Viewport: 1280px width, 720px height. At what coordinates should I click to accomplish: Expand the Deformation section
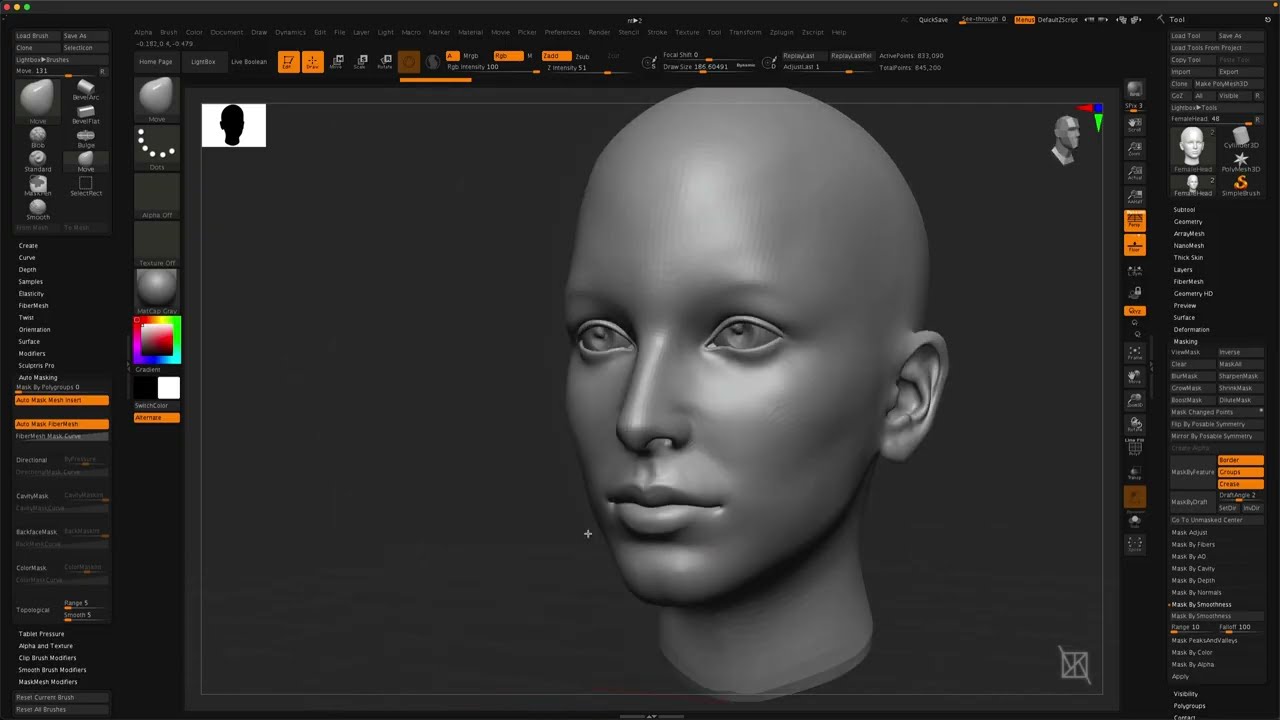[1191, 330]
